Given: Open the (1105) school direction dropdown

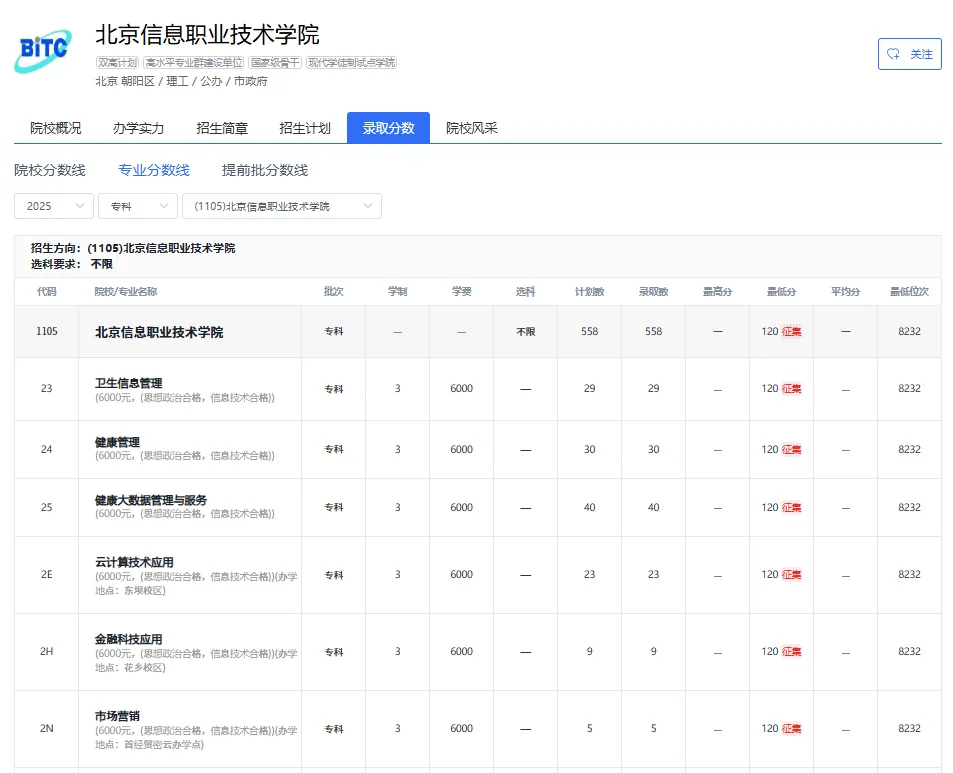Looking at the screenshot, I should coord(282,206).
